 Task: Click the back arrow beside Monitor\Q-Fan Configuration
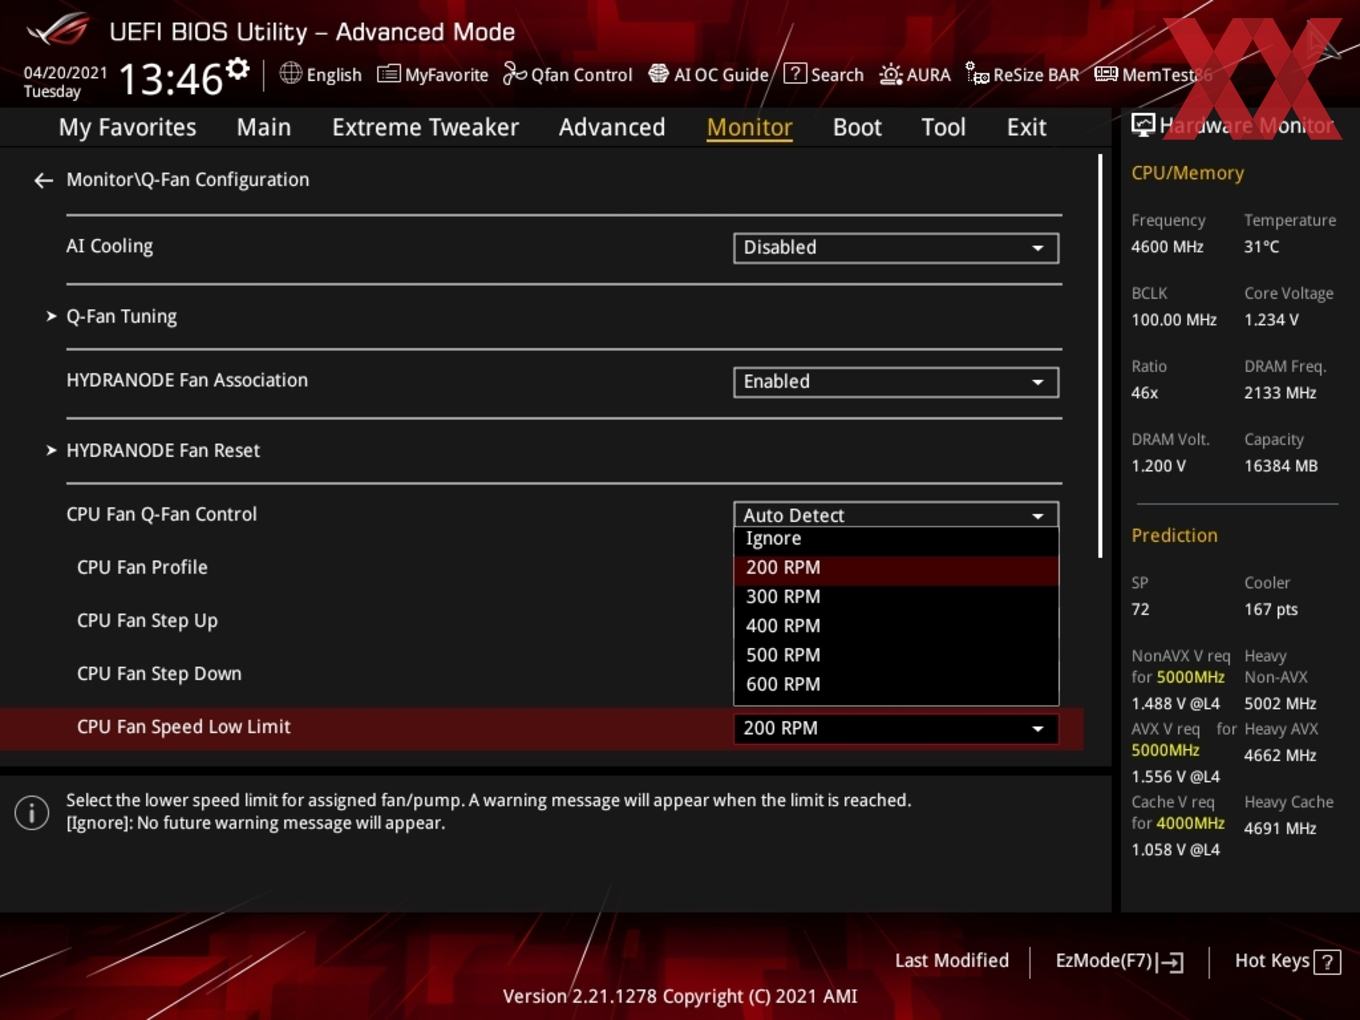click(x=43, y=180)
